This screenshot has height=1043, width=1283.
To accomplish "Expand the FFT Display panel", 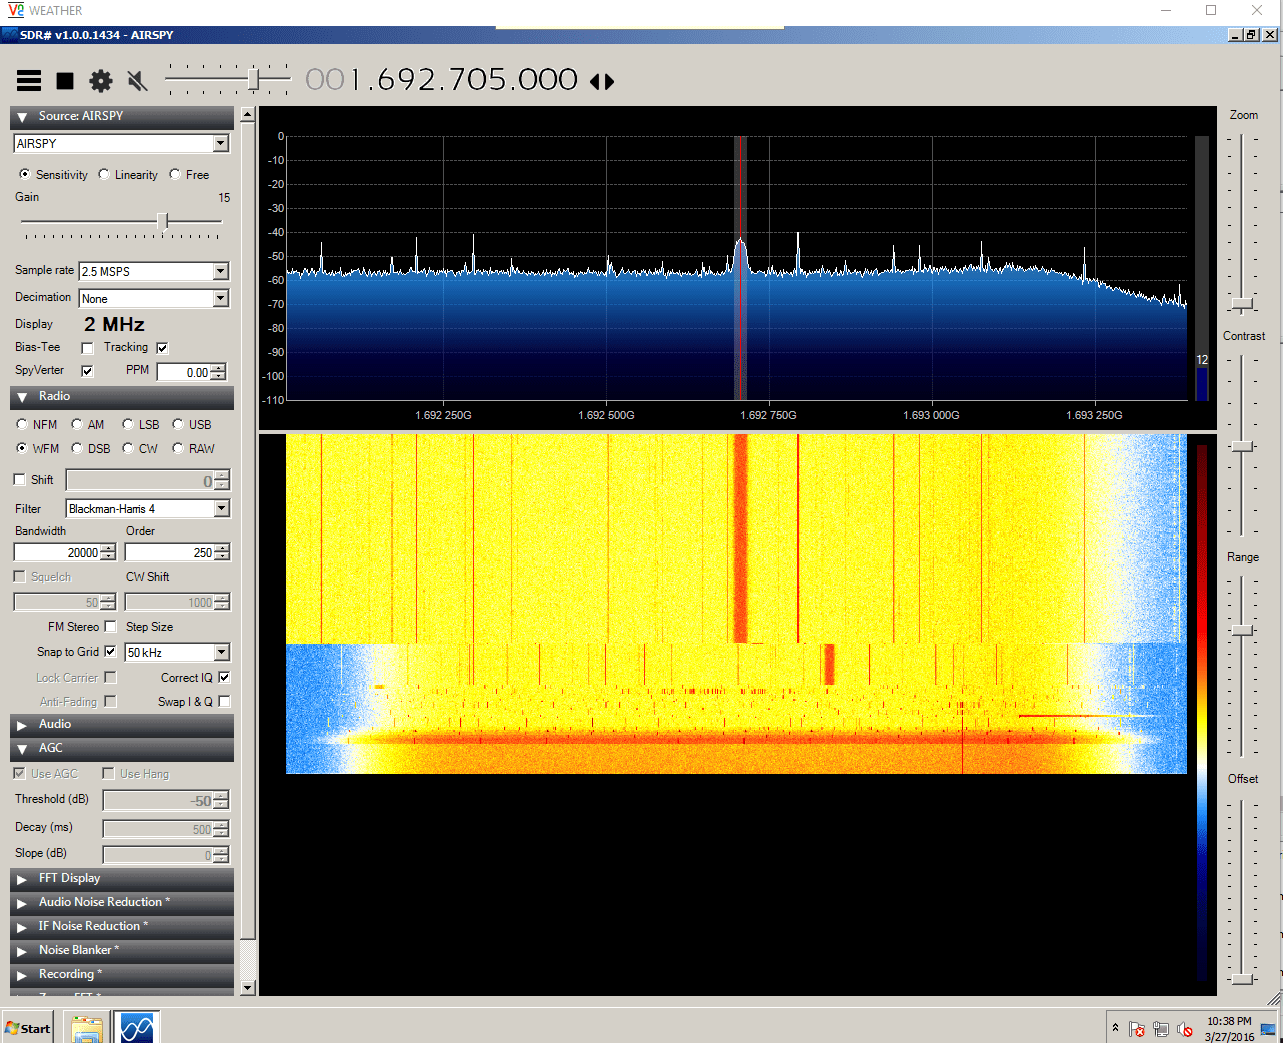I will click(122, 879).
